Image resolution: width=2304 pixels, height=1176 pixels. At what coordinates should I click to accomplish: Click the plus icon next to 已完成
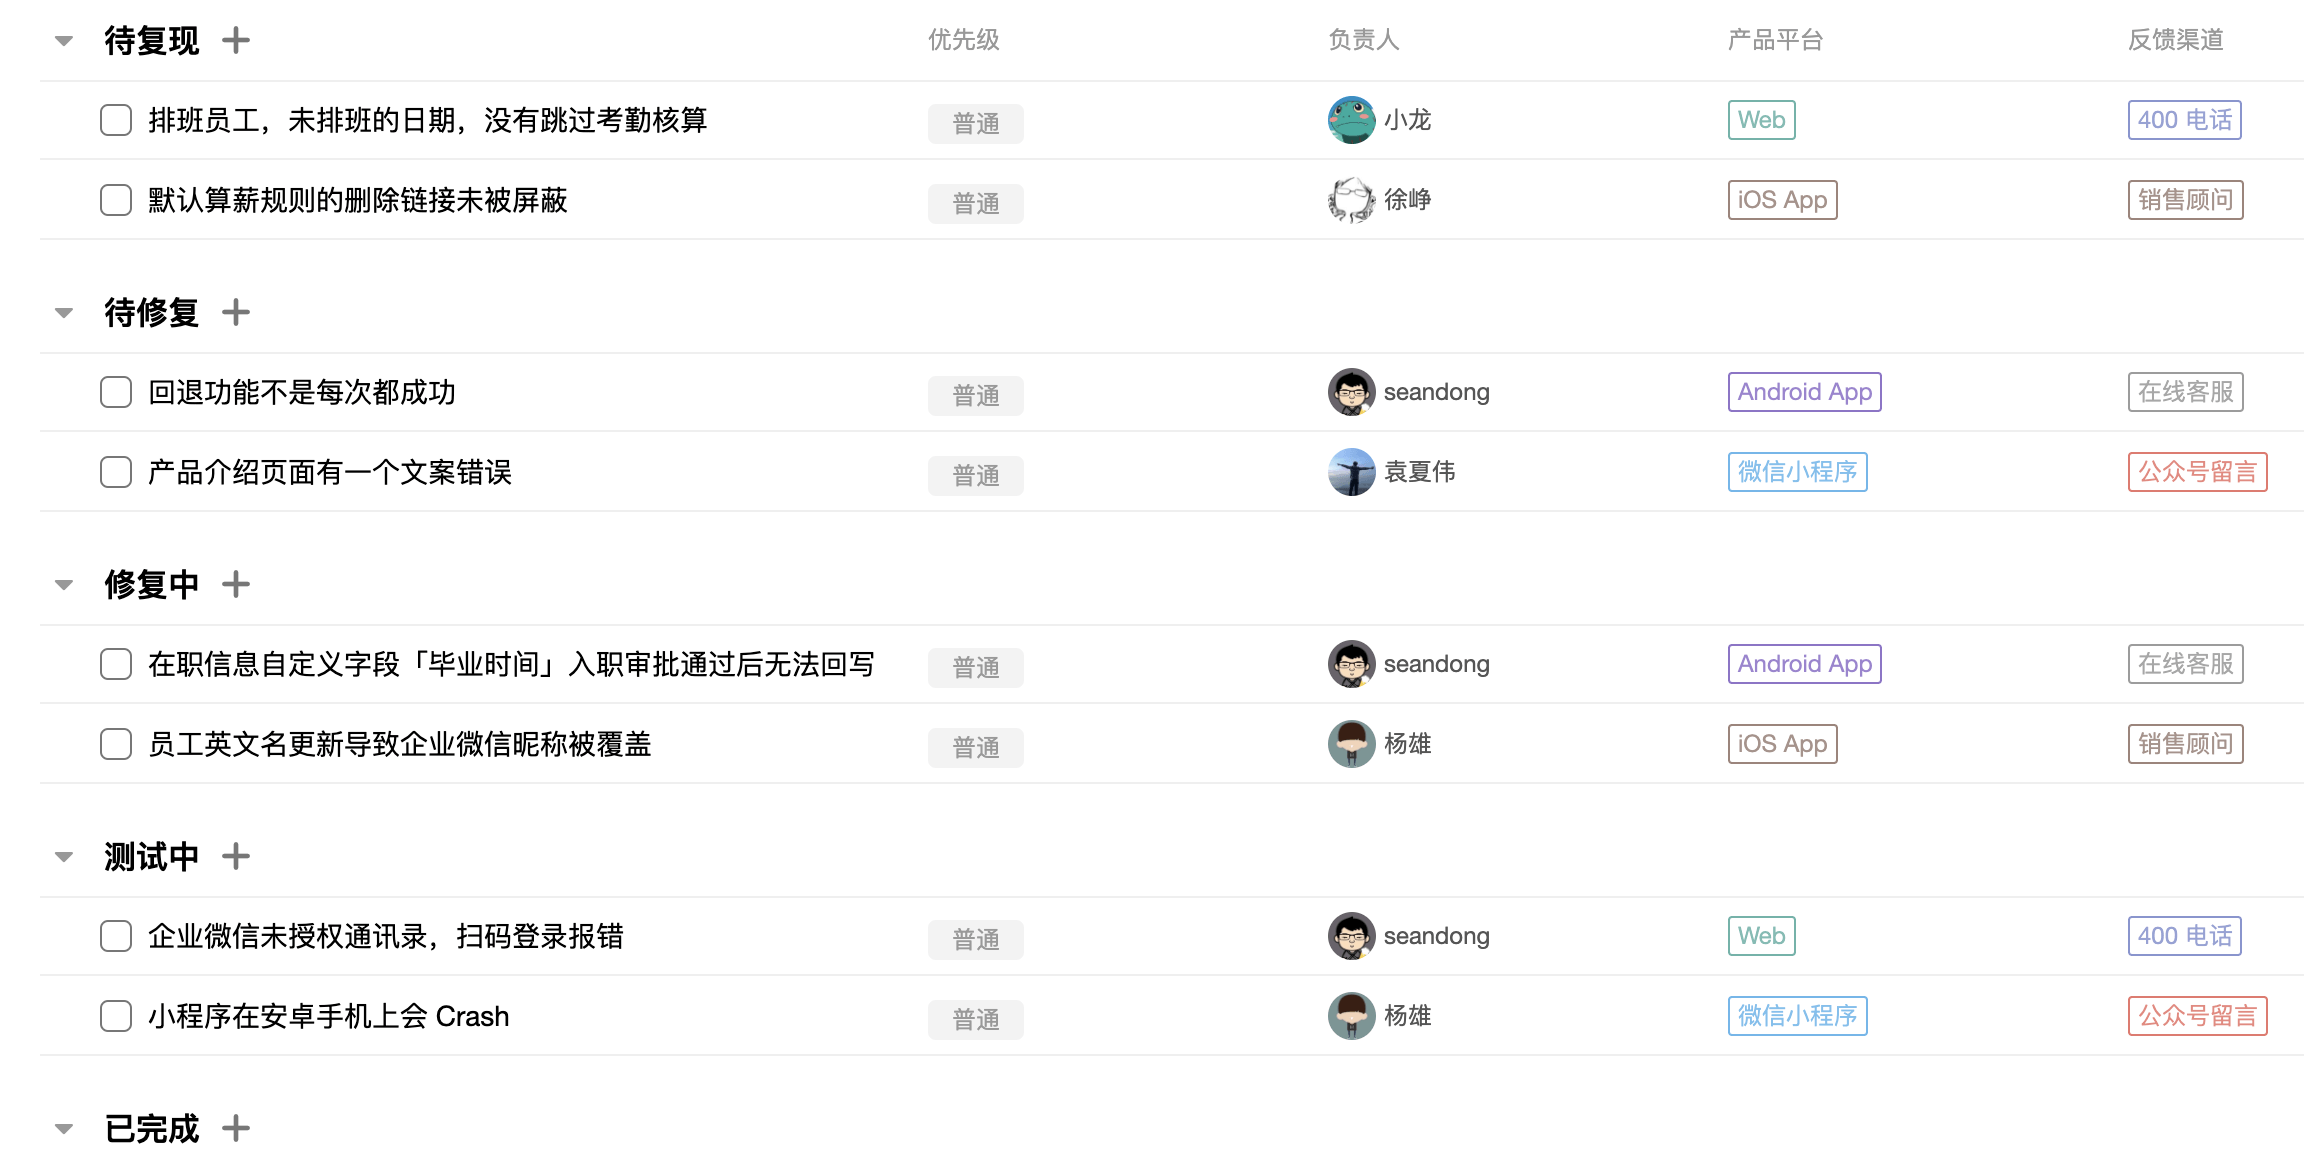236,1129
